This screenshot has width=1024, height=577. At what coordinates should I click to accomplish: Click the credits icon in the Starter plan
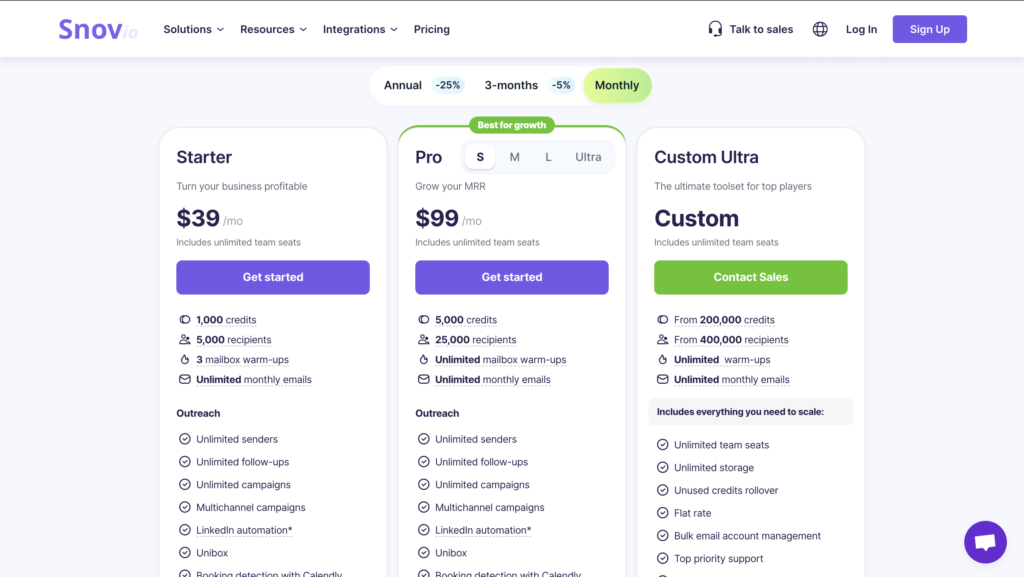(x=184, y=319)
